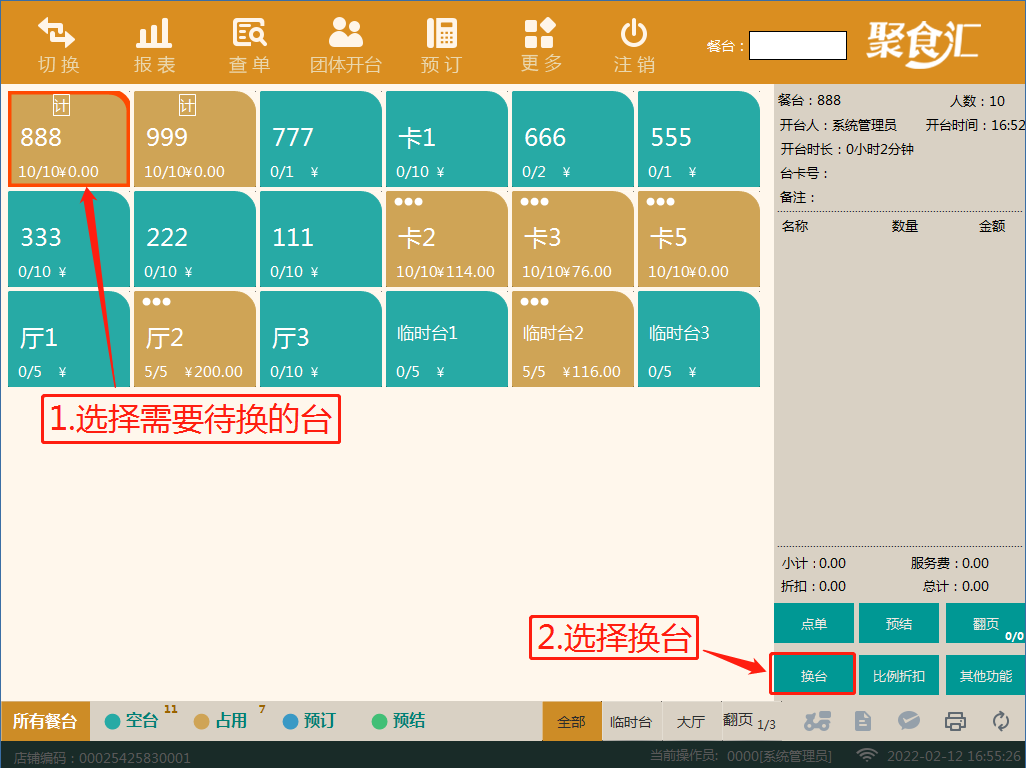The image size is (1026, 768).
Task: Switch to the 大厅 area tab
Action: [x=690, y=722]
